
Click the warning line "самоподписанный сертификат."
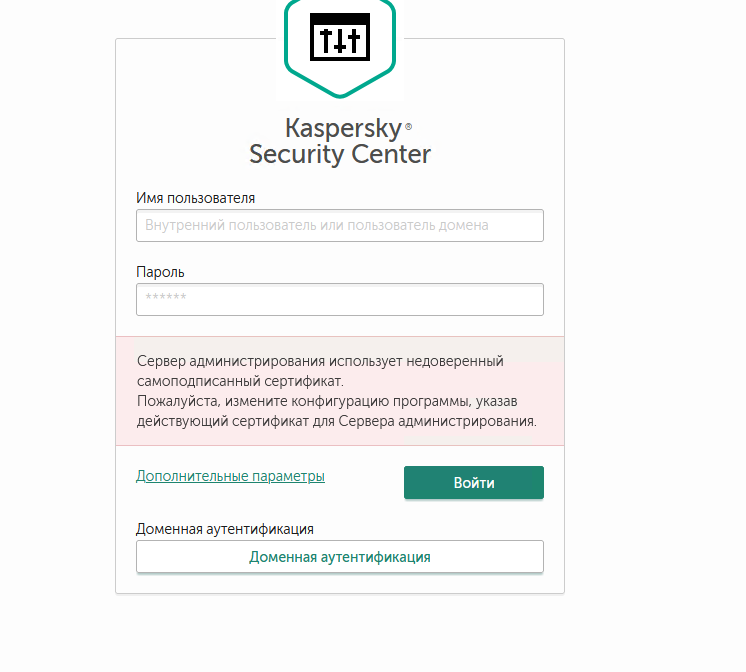click(x=240, y=381)
